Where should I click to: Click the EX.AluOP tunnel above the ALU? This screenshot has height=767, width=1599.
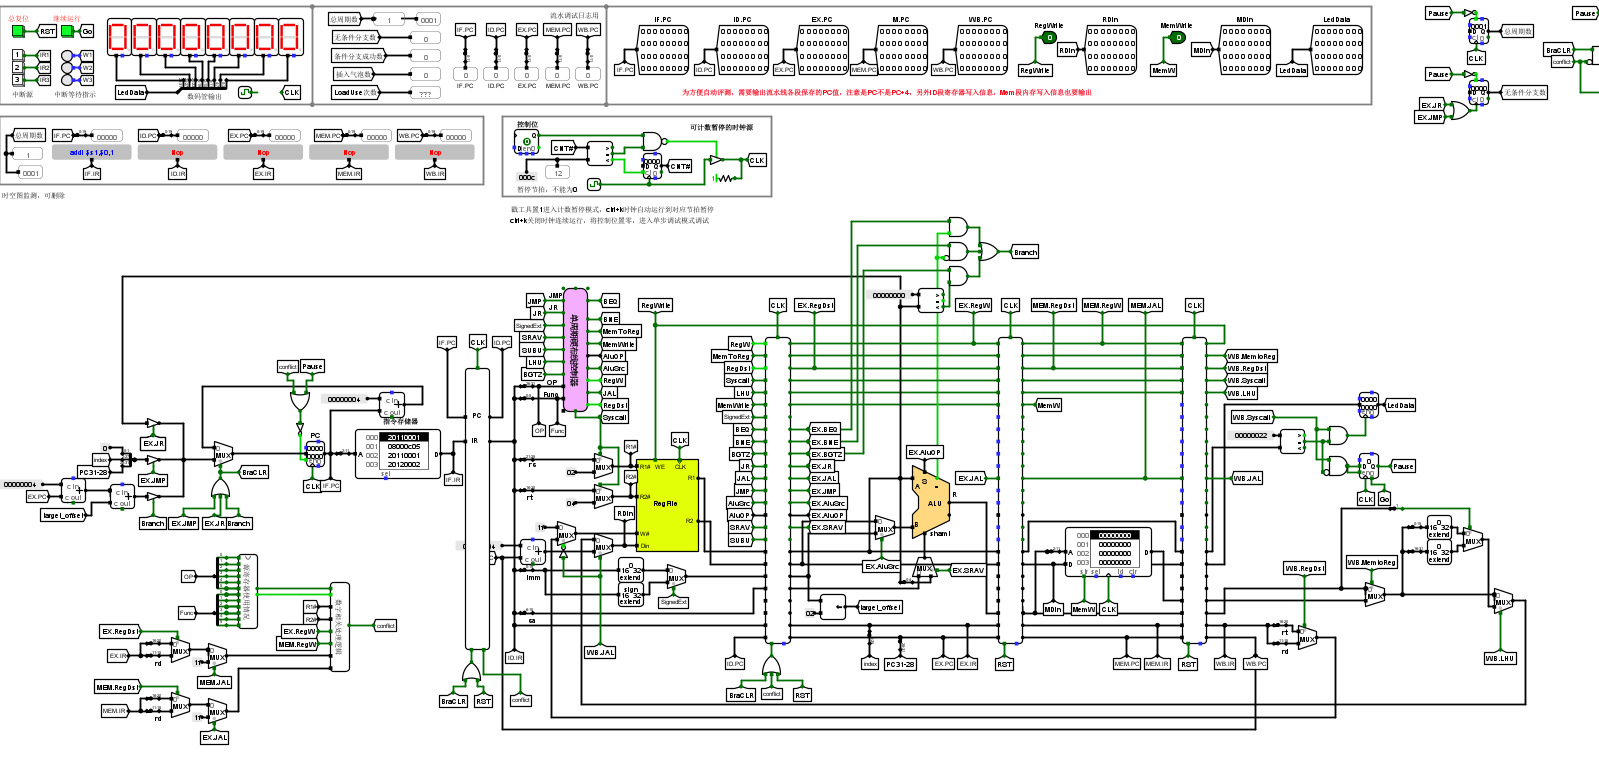(x=925, y=452)
